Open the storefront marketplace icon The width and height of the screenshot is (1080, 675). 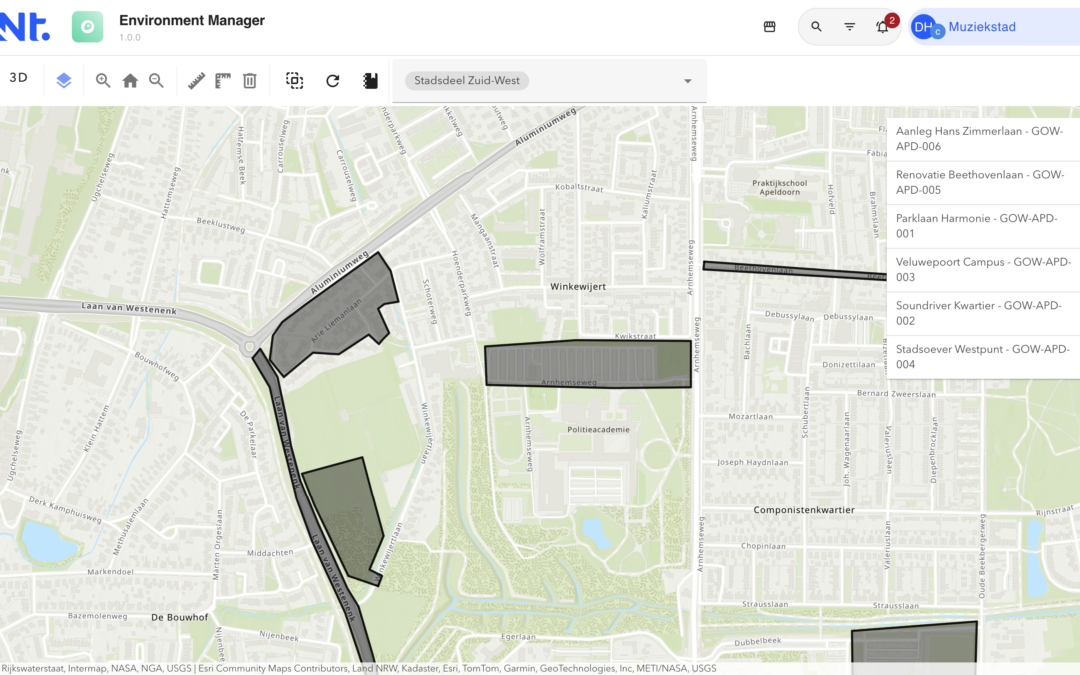click(769, 27)
